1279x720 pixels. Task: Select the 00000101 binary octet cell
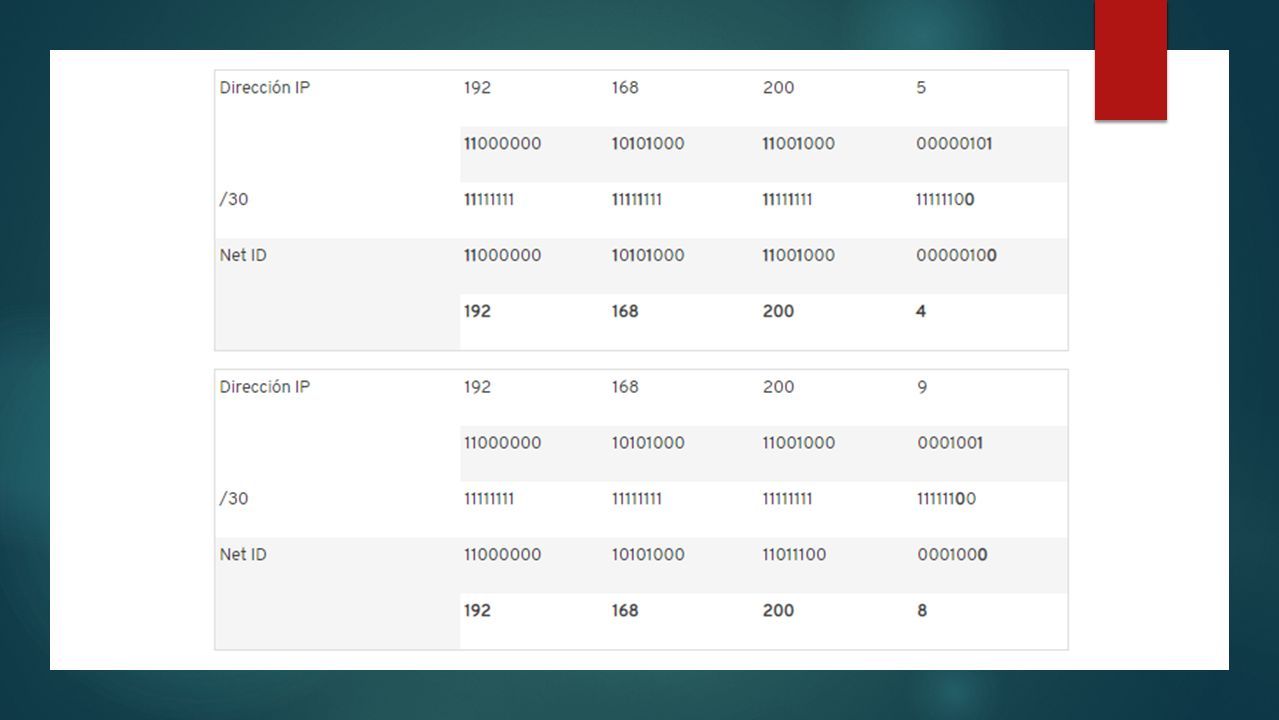click(954, 144)
